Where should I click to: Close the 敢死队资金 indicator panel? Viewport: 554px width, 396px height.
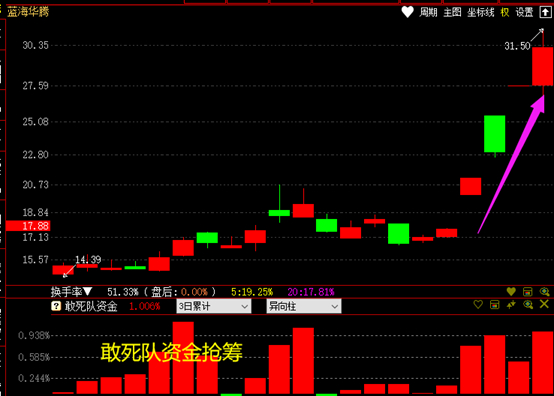[544, 304]
